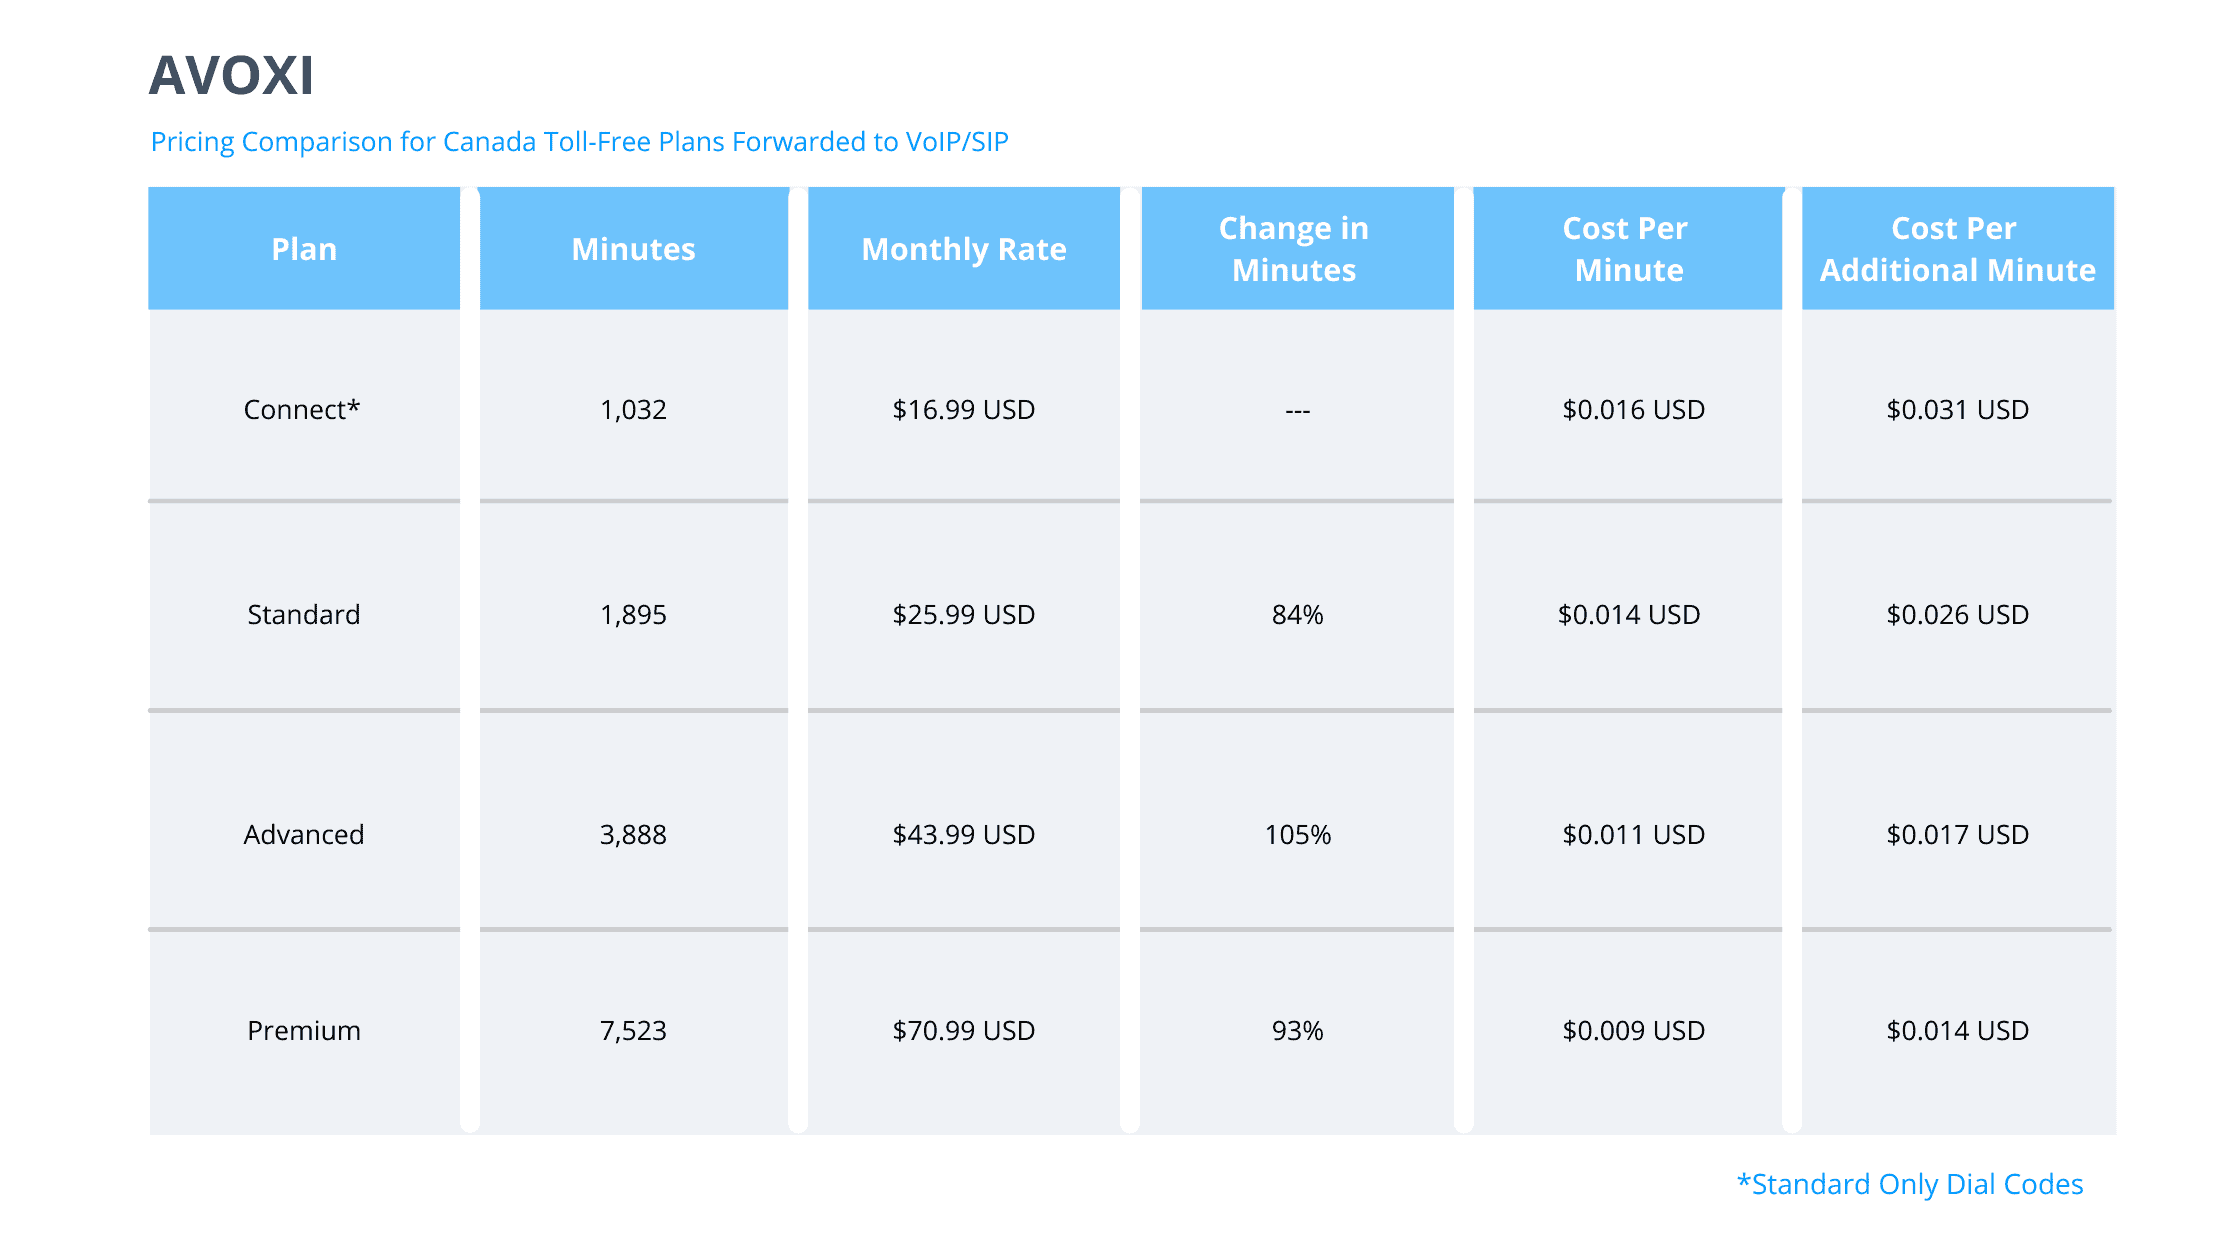
Task: Click the Monthly Rate column header
Action: pyautogui.click(x=963, y=249)
